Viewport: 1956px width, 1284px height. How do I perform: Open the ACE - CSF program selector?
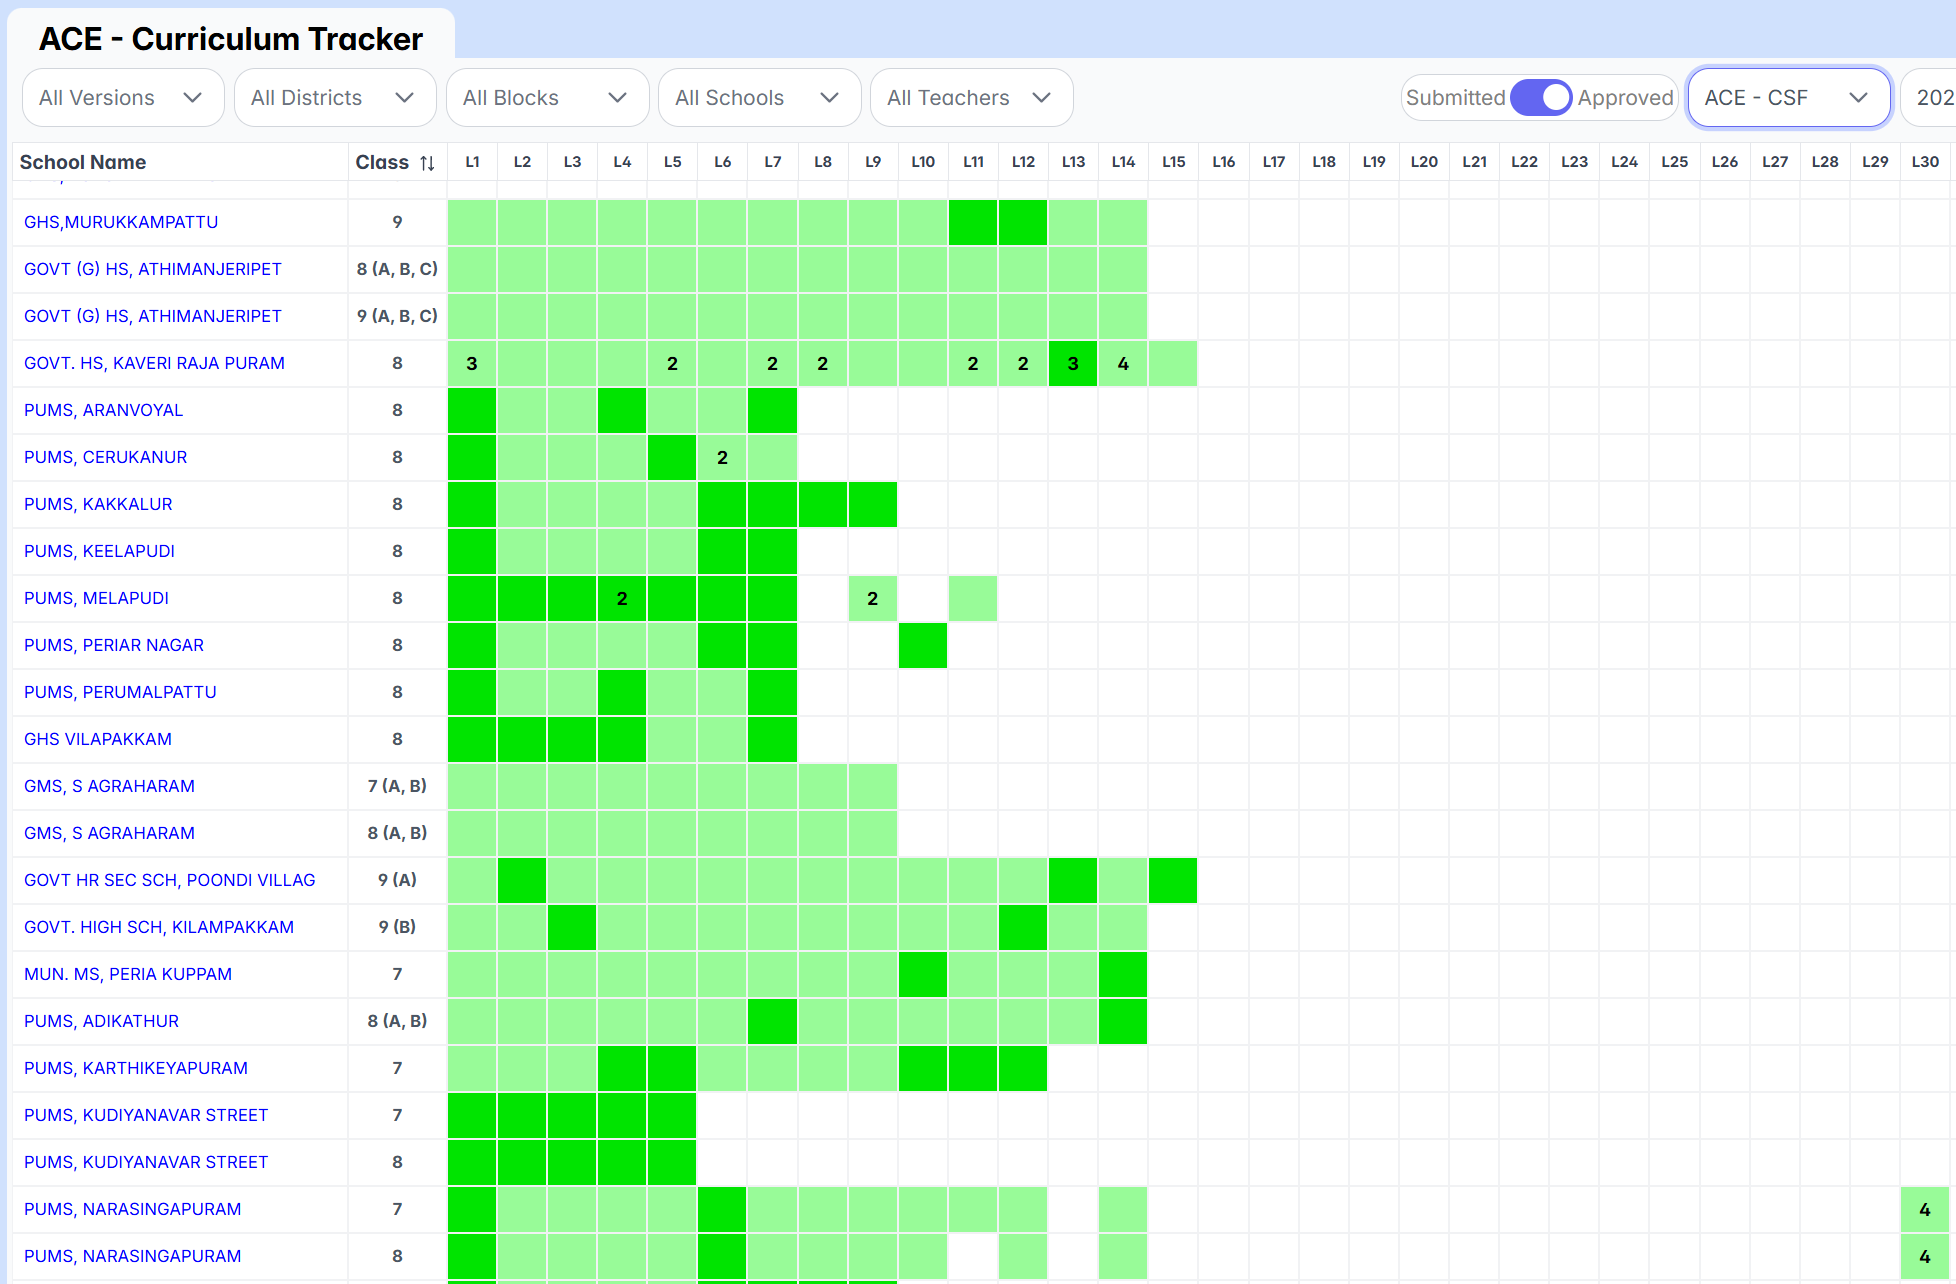point(1787,98)
